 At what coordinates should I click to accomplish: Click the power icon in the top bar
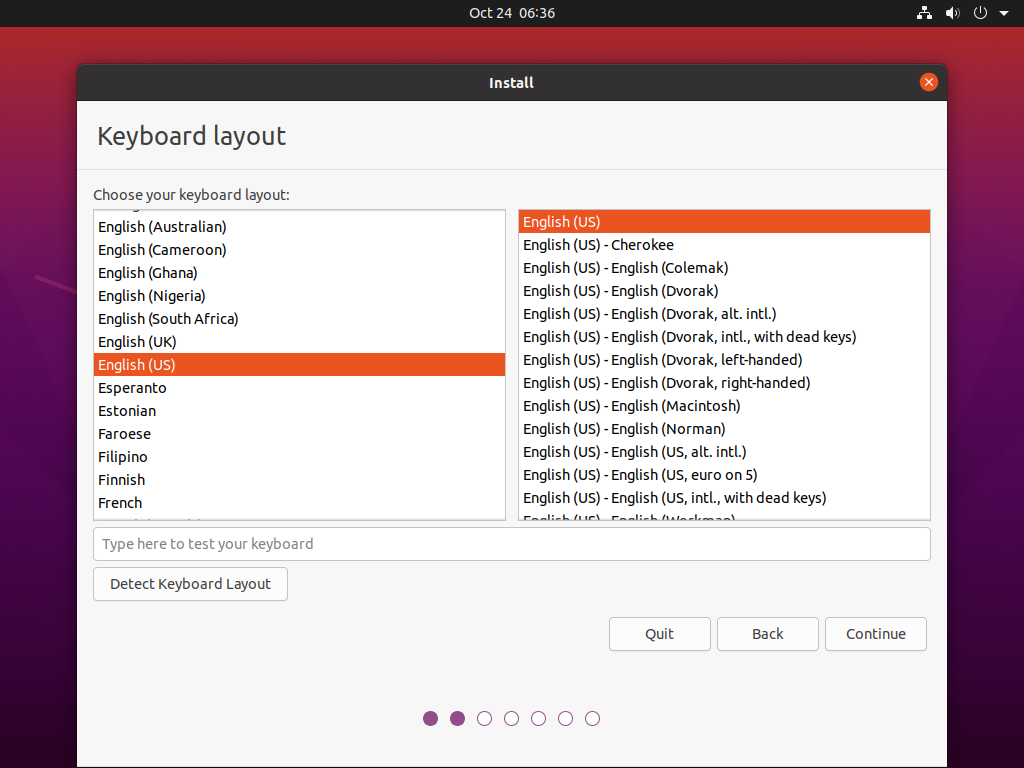[x=978, y=13]
